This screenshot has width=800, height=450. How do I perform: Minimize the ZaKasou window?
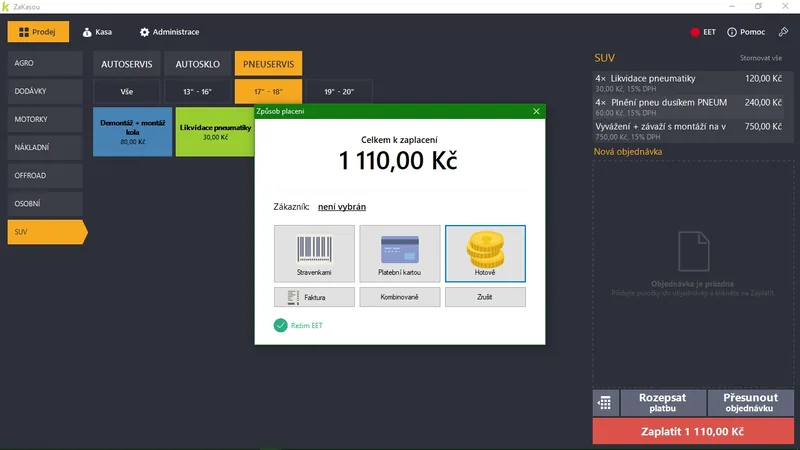click(732, 6)
